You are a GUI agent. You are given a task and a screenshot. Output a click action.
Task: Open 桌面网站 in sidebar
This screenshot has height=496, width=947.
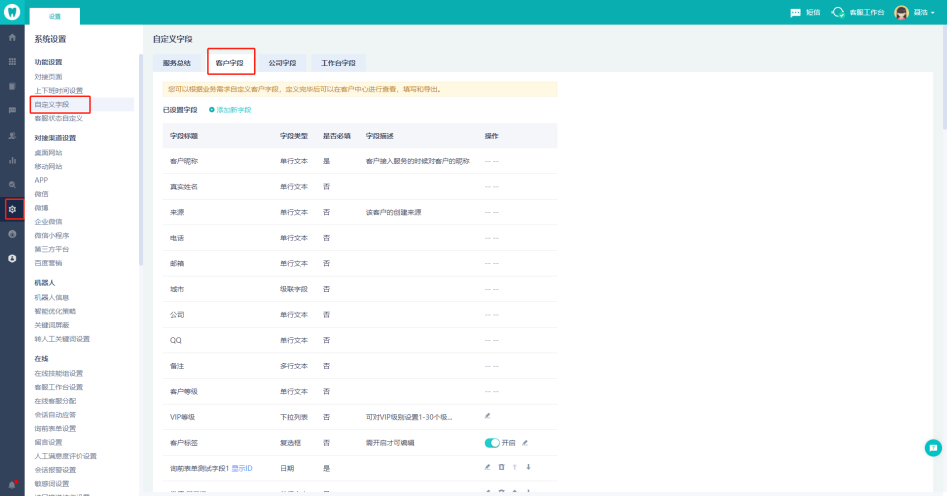[48, 153]
